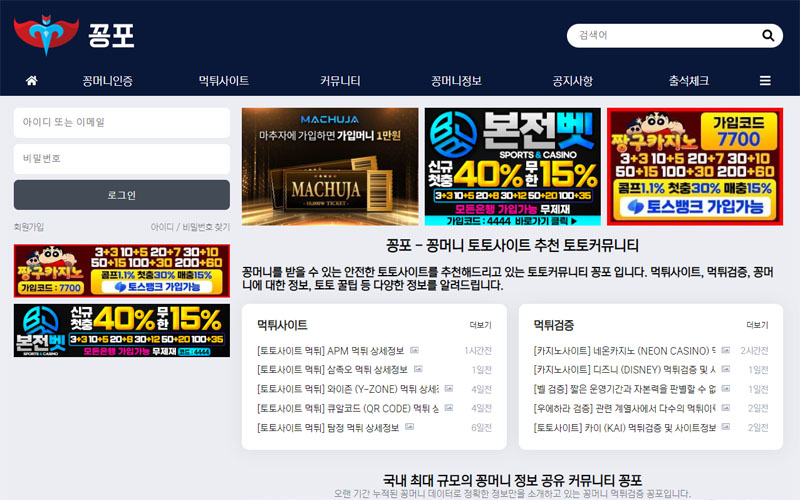This screenshot has height=500, width=800.
Task: Click the 먹튀검증 panel heading
Action: [554, 325]
